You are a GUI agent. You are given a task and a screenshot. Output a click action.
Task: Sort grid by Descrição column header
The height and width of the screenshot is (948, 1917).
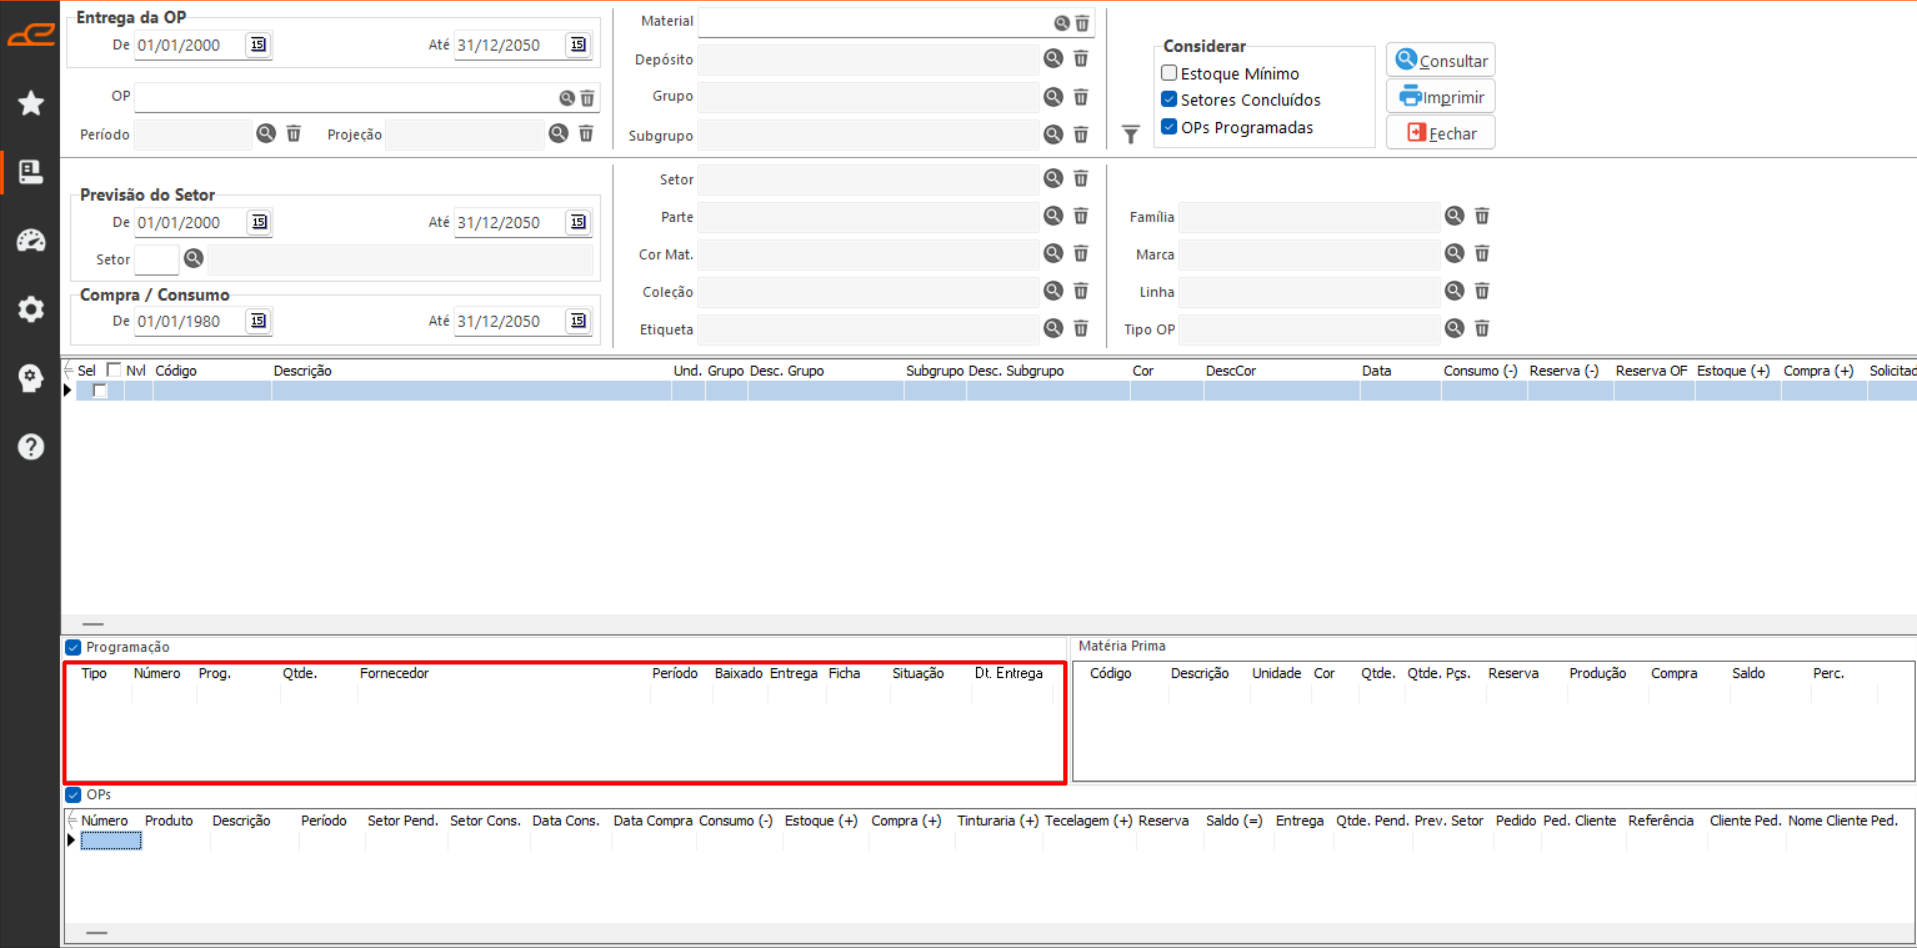[x=302, y=371]
